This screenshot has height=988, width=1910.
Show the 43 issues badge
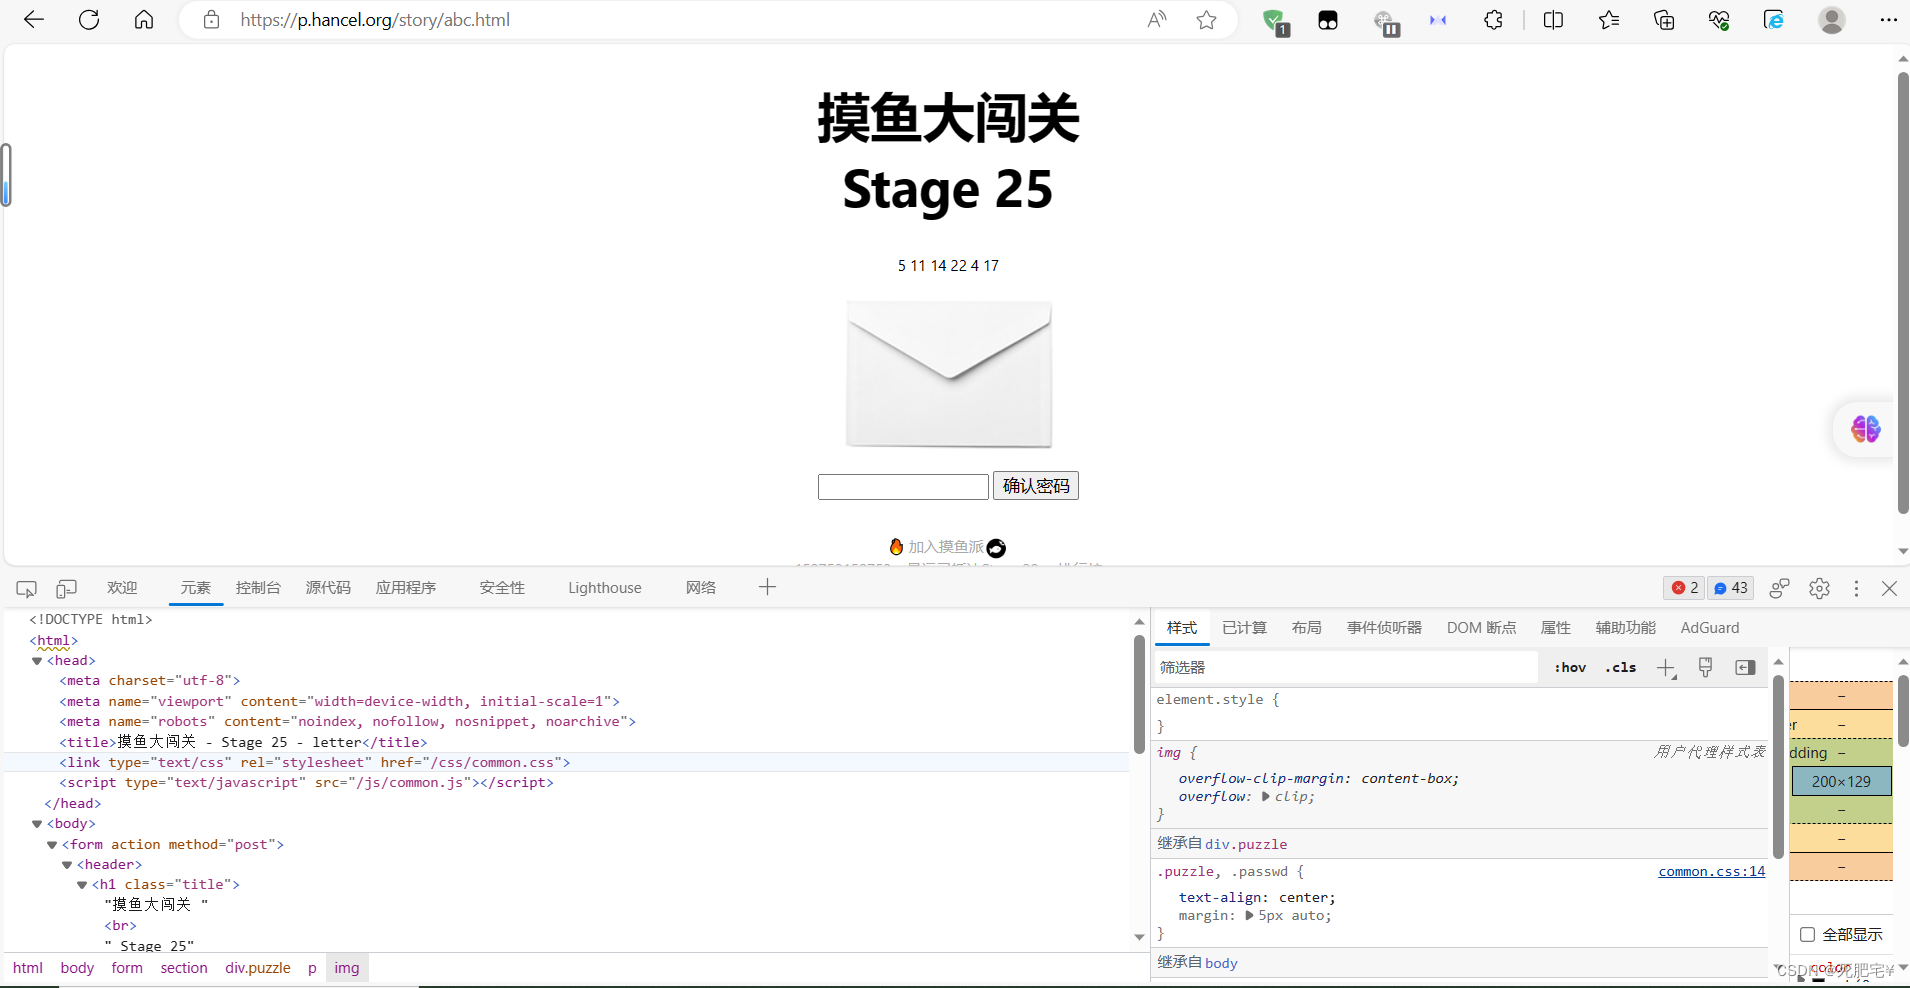pyautogui.click(x=1731, y=588)
